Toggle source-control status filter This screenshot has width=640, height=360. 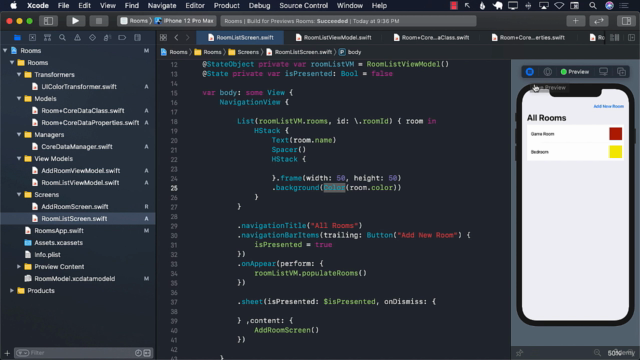click(147, 353)
